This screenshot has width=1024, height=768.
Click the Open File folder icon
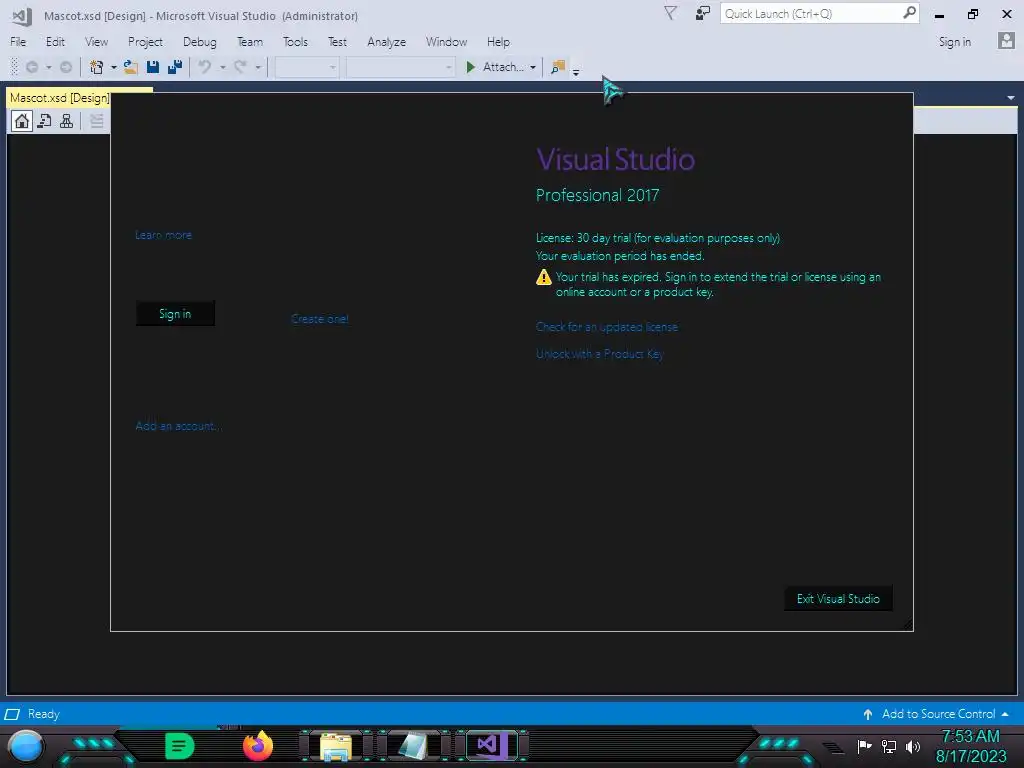pyautogui.click(x=131, y=67)
